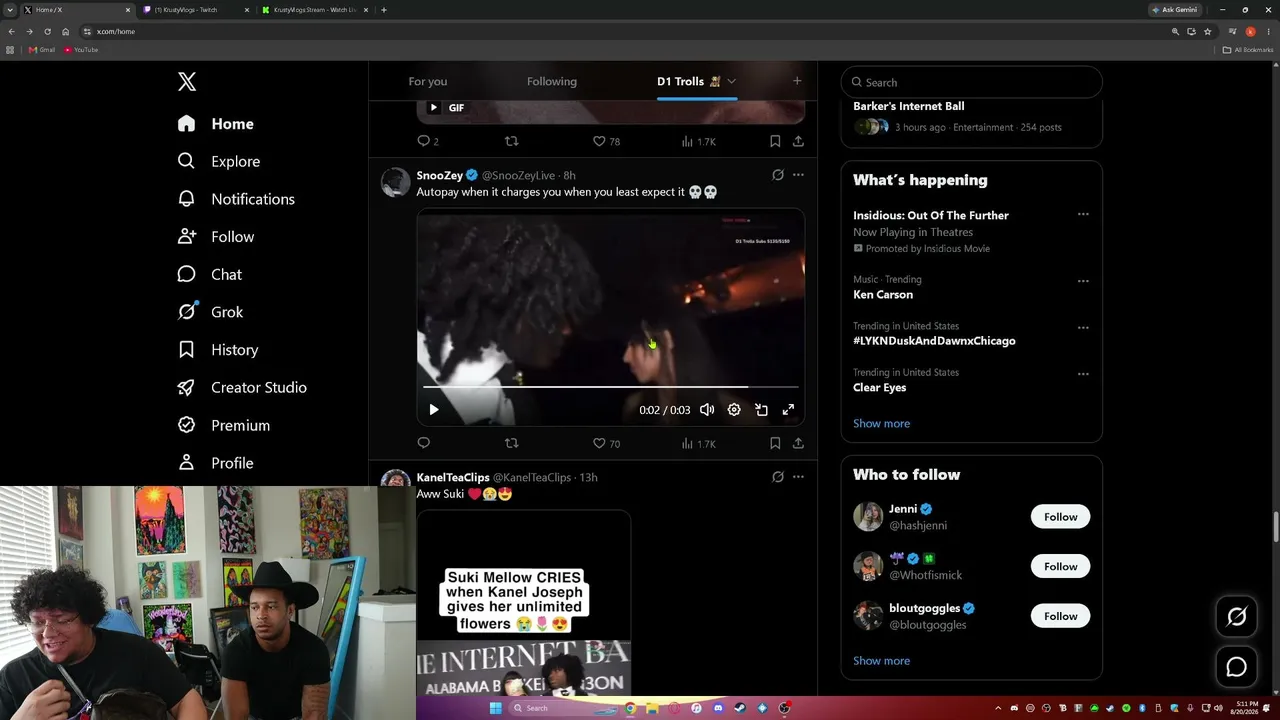Image resolution: width=1280 pixels, height=720 pixels.
Task: Open the floating chat messages button
Action: tap(1236, 667)
